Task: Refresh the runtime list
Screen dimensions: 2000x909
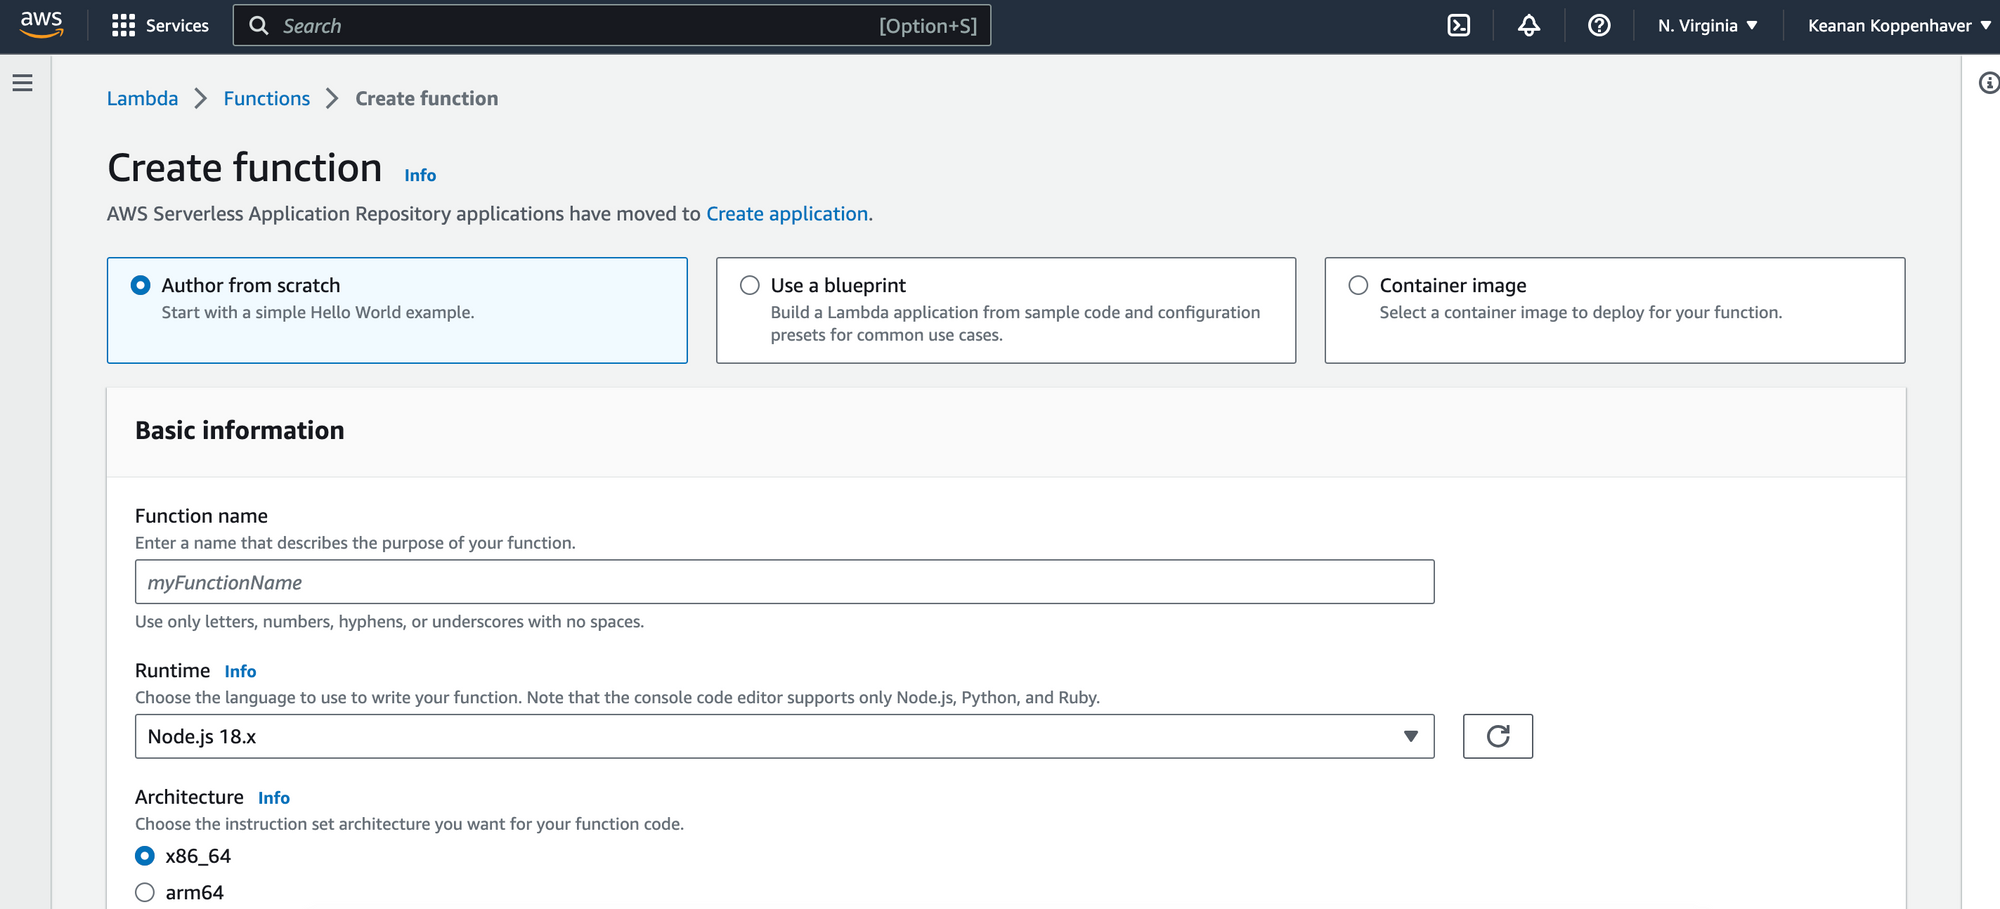Action: 1497,736
